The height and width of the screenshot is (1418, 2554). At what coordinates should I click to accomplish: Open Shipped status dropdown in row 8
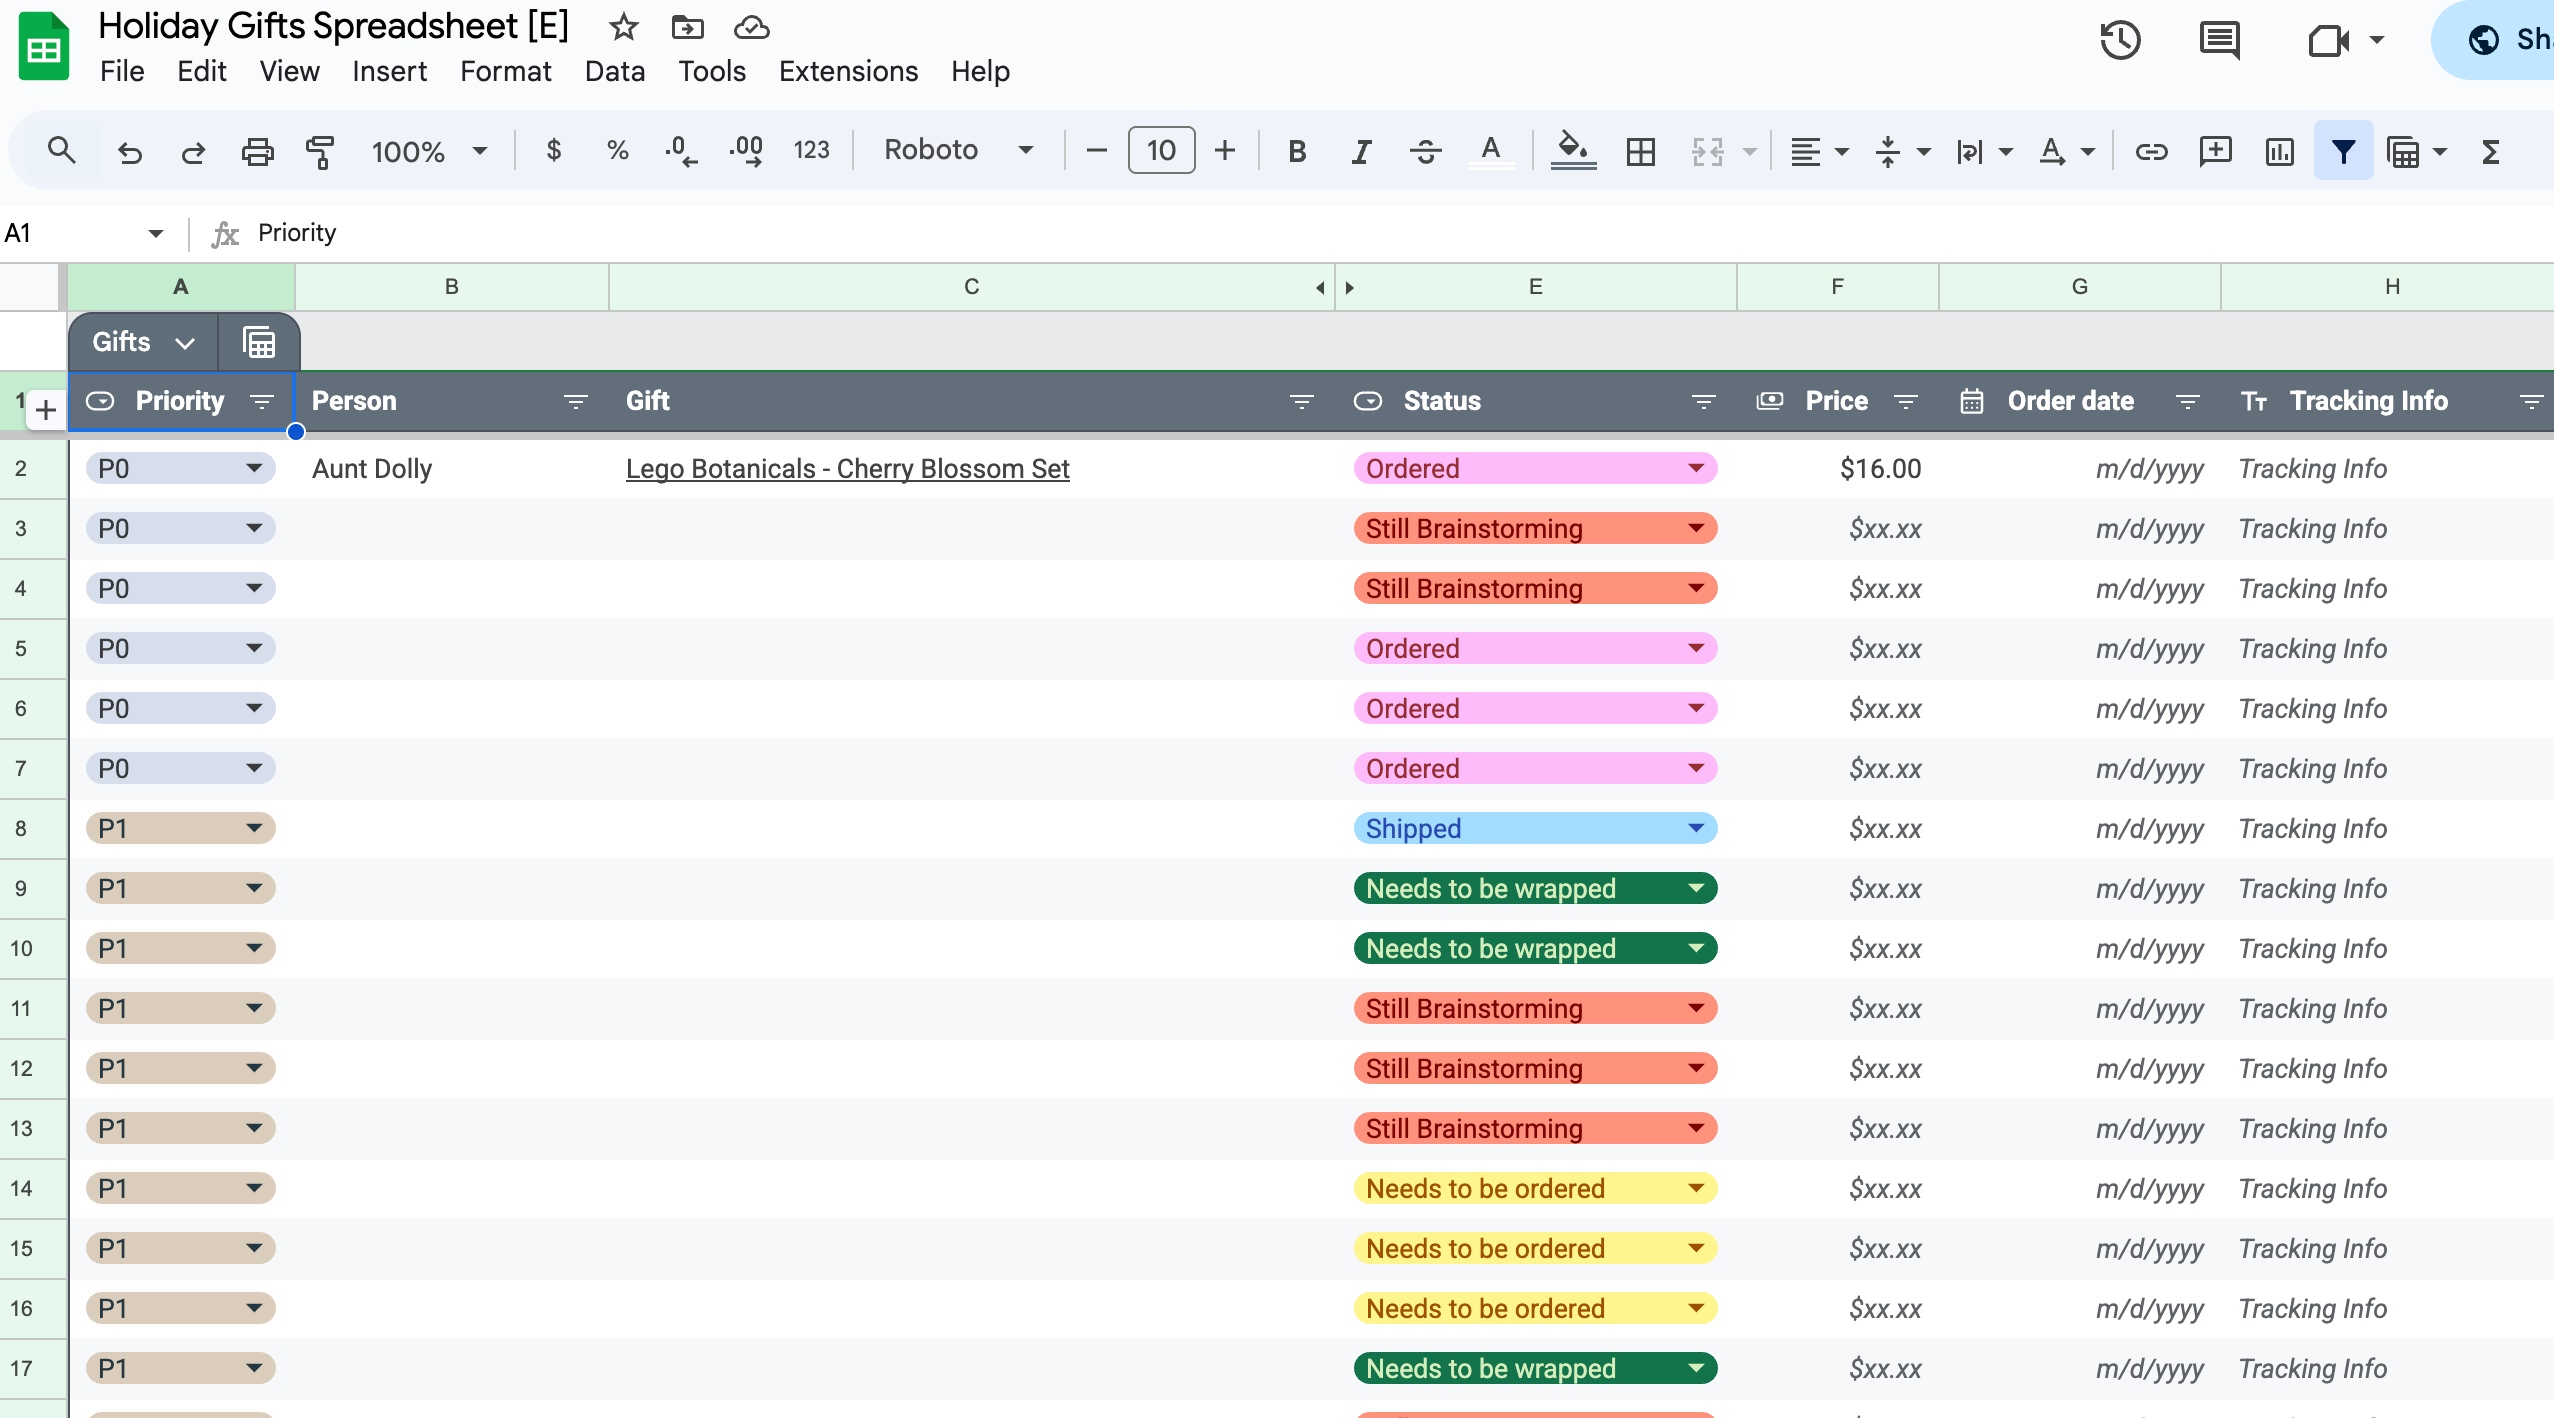point(1695,828)
